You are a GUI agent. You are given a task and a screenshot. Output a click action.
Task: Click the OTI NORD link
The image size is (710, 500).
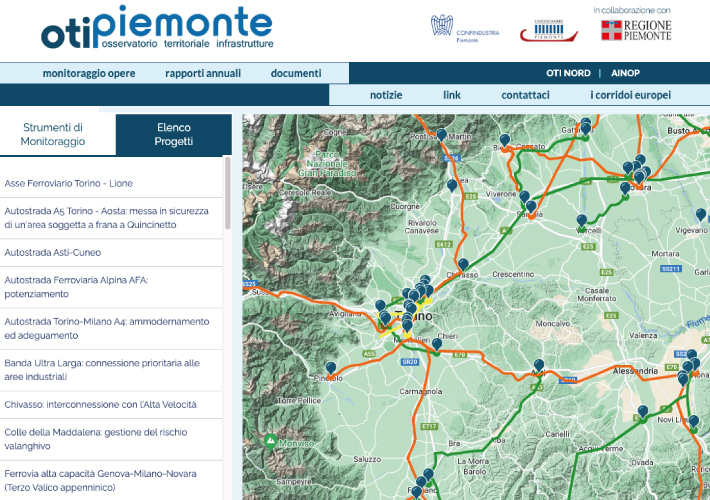(568, 73)
